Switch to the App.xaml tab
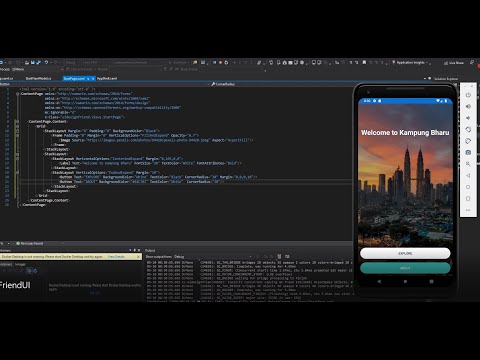This screenshot has height=360, width=480. pos(107,78)
